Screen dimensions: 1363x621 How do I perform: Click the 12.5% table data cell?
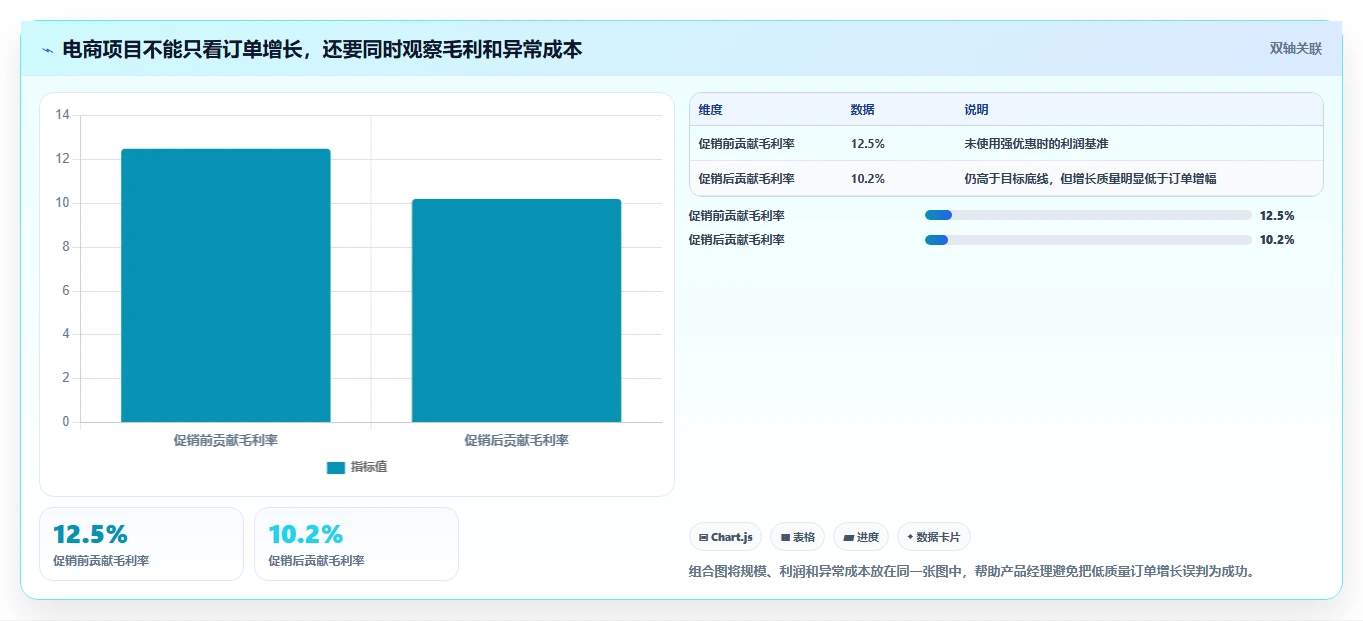[x=868, y=144]
